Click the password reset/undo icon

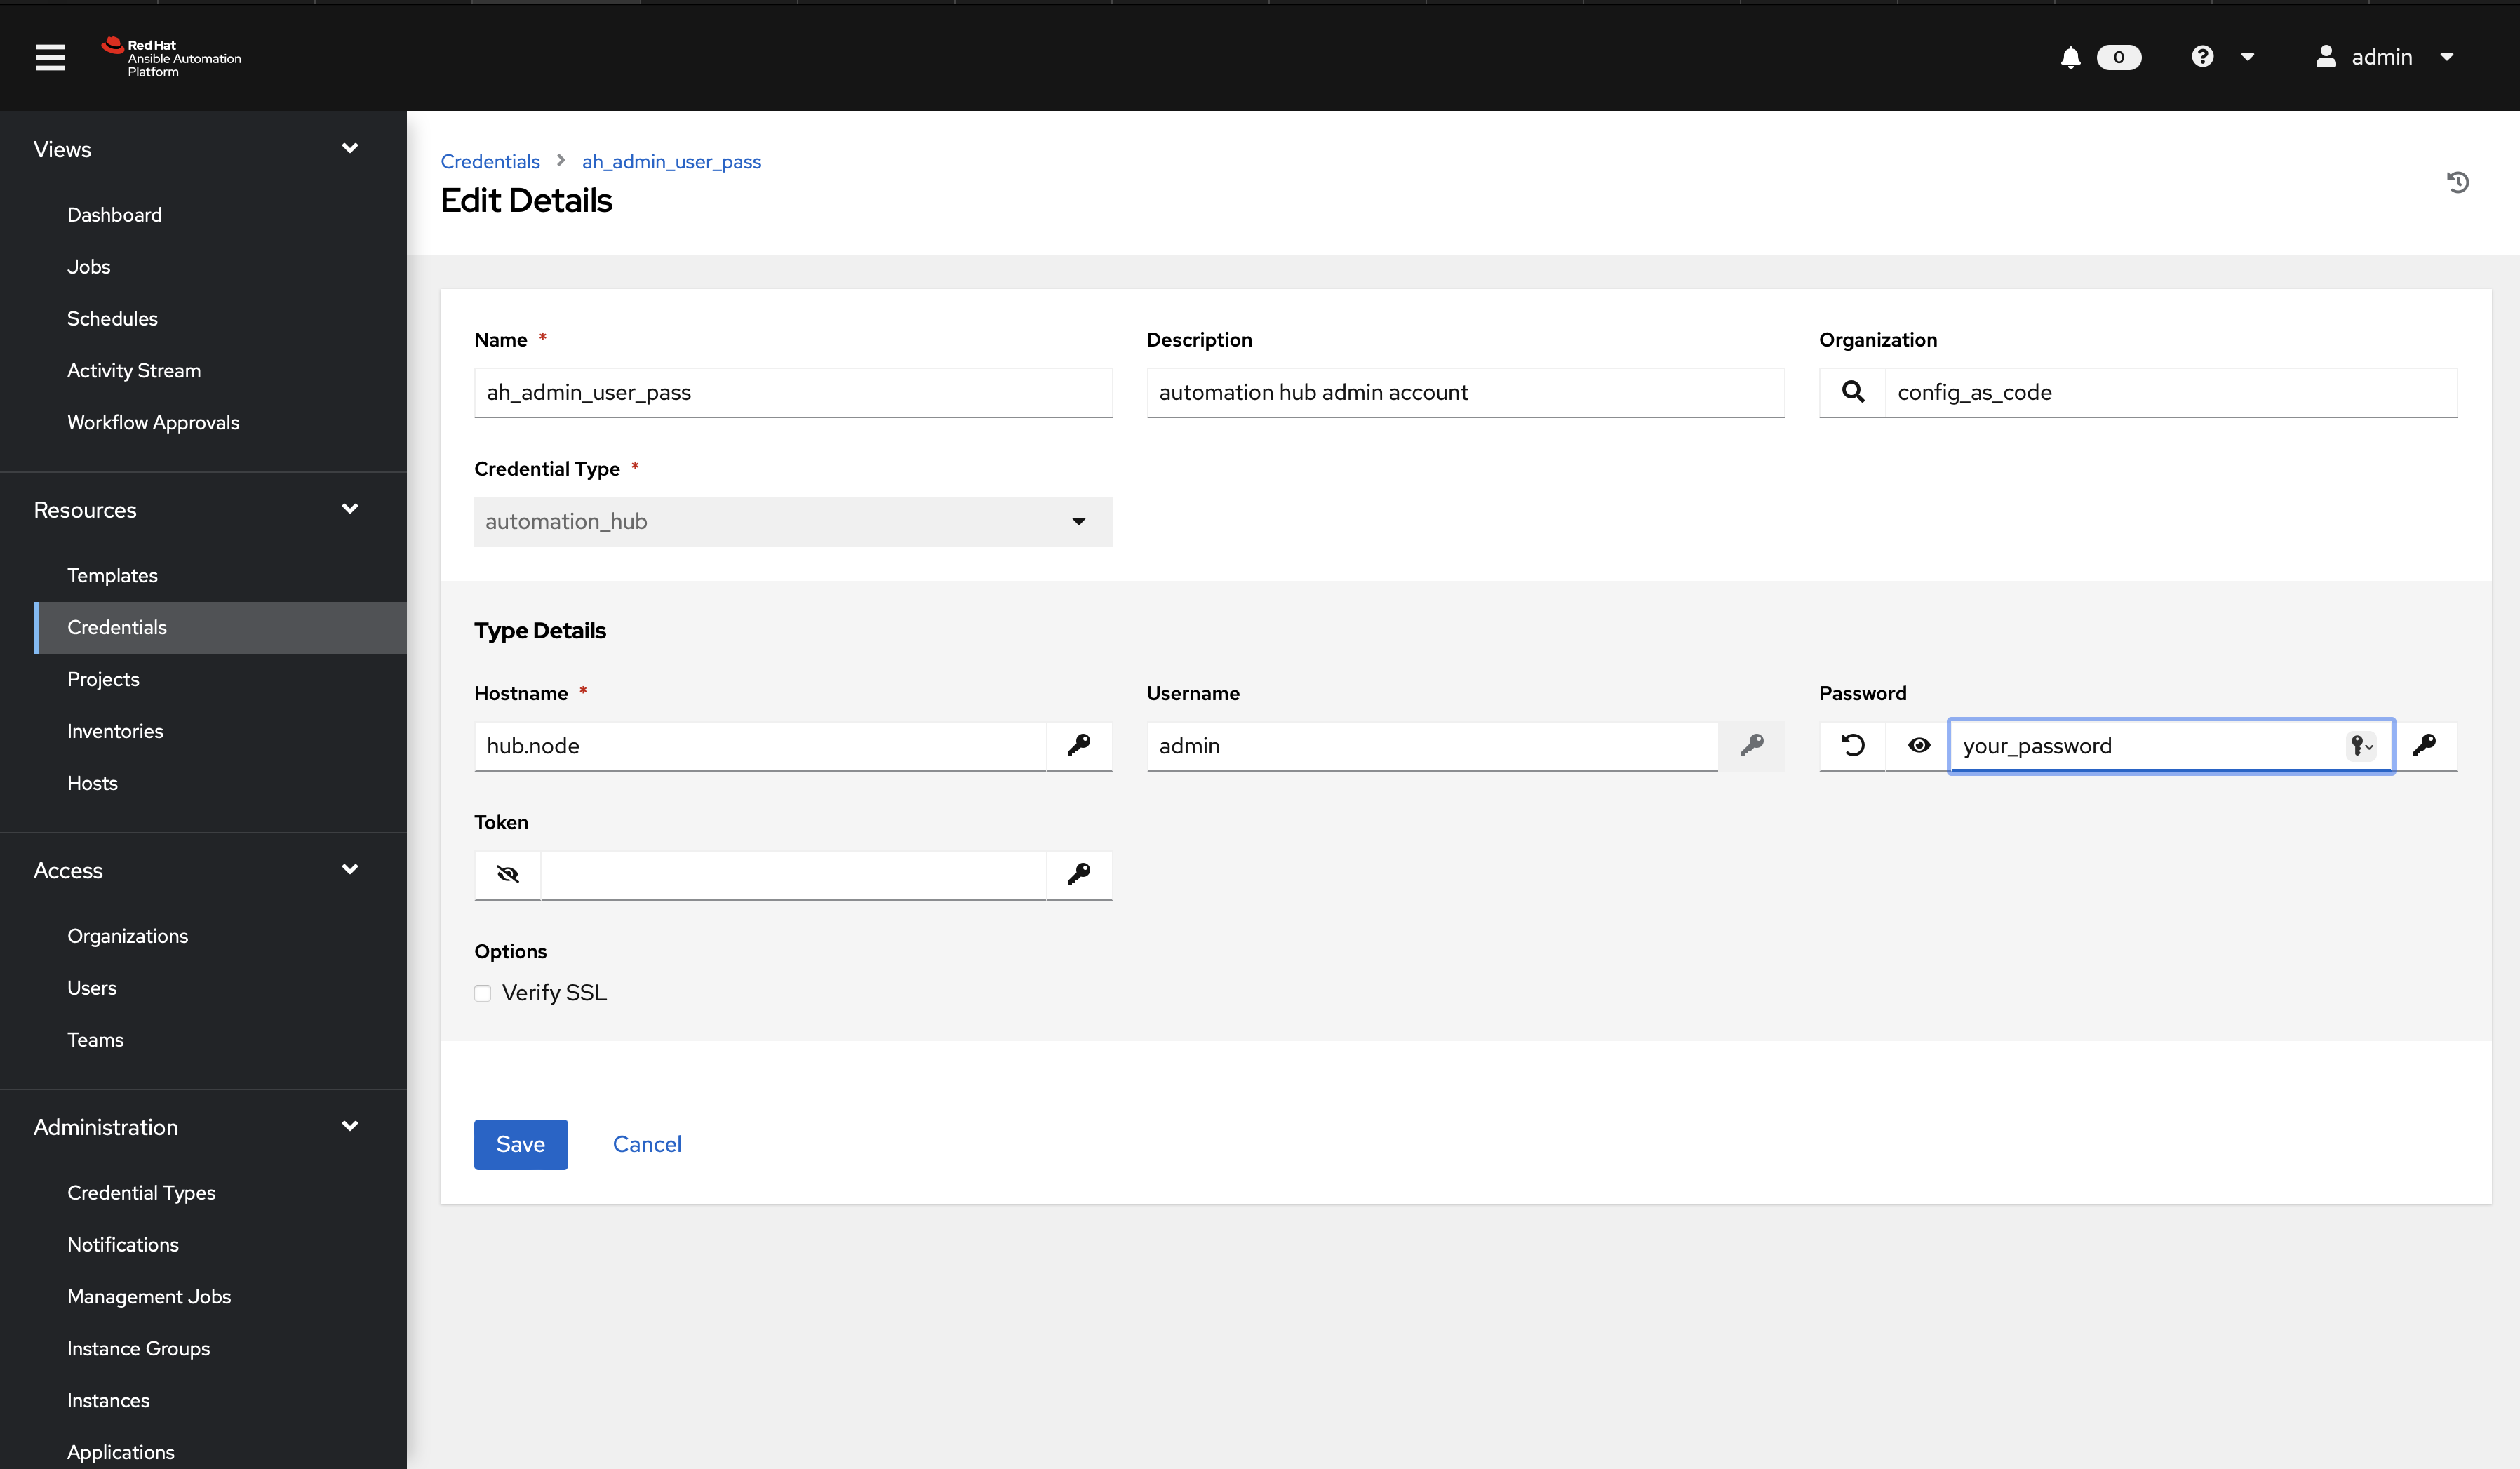1852,745
